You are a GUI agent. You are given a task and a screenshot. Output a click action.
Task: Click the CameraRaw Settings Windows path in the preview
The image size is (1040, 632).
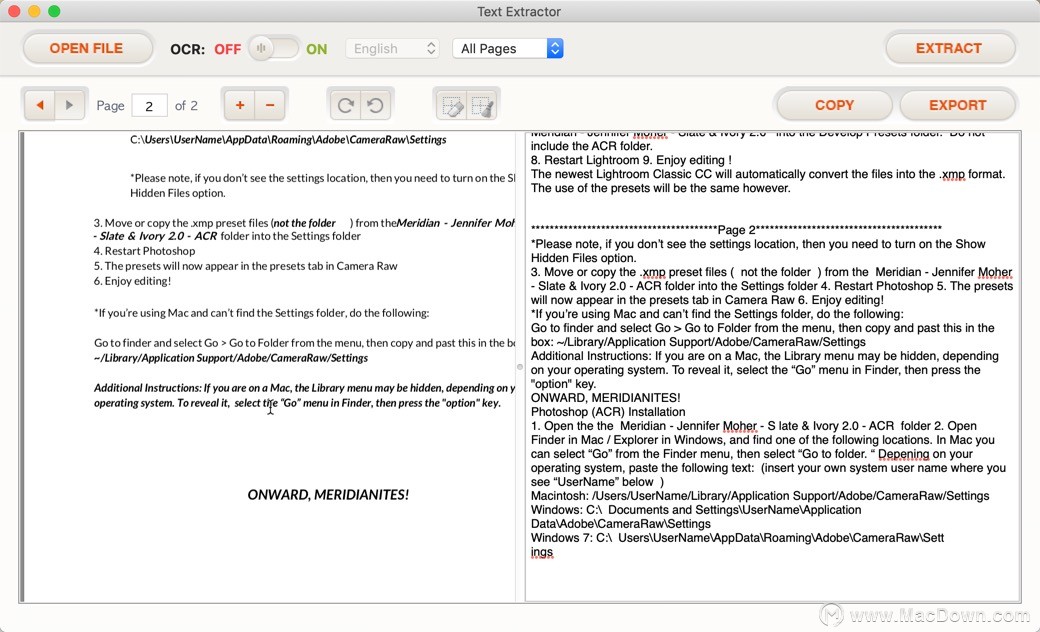289,139
